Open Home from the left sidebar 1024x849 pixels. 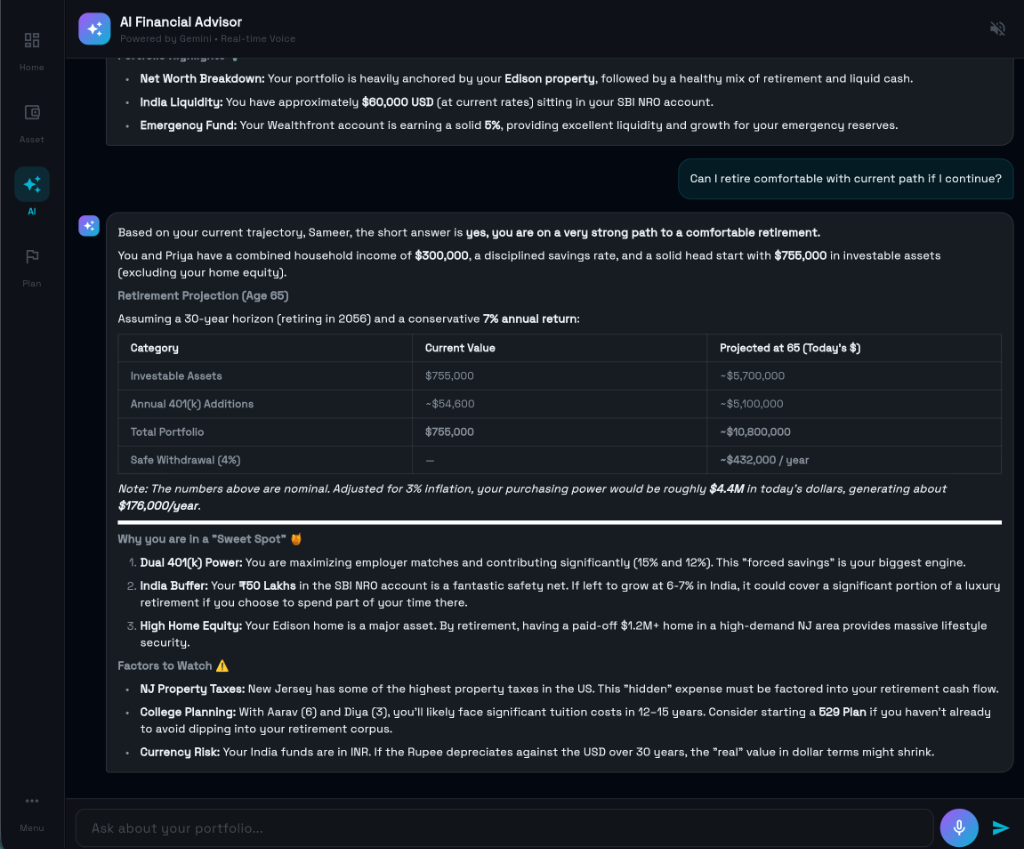click(31, 47)
